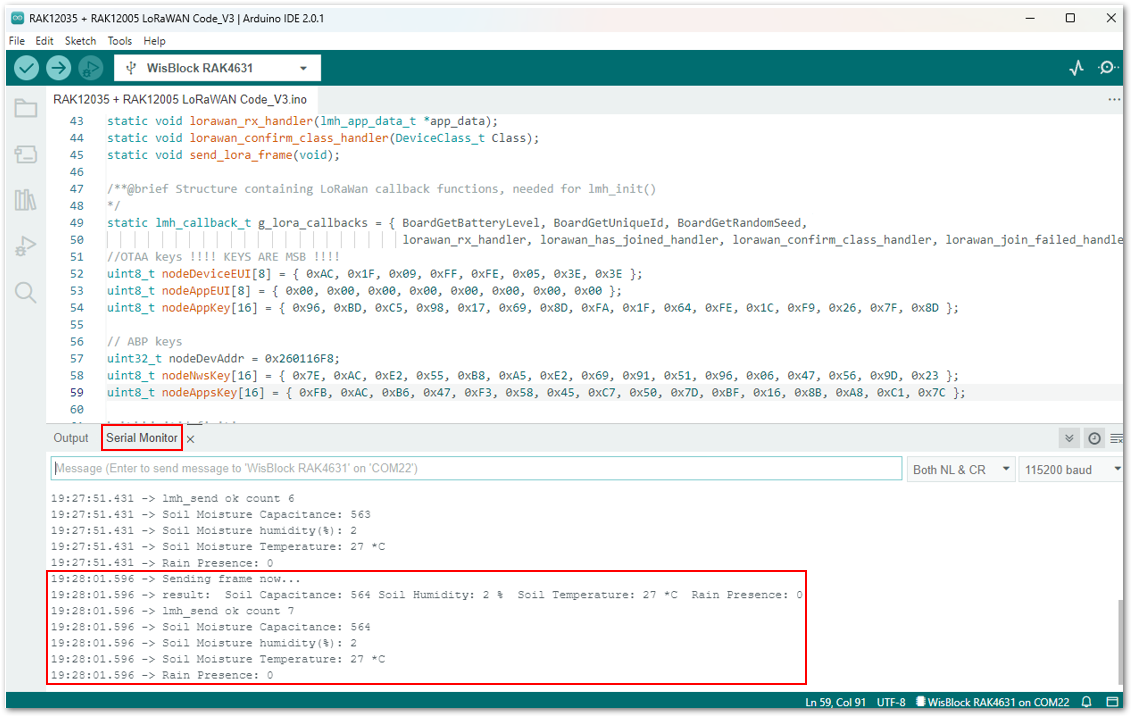The height and width of the screenshot is (717, 1132).
Task: Open the Sketch menu
Action: coord(80,41)
